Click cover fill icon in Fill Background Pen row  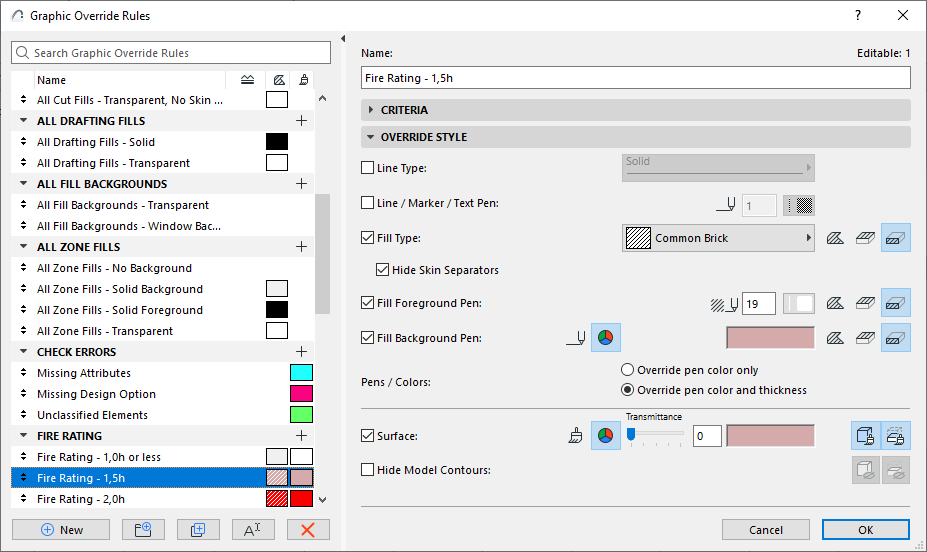tap(865, 338)
